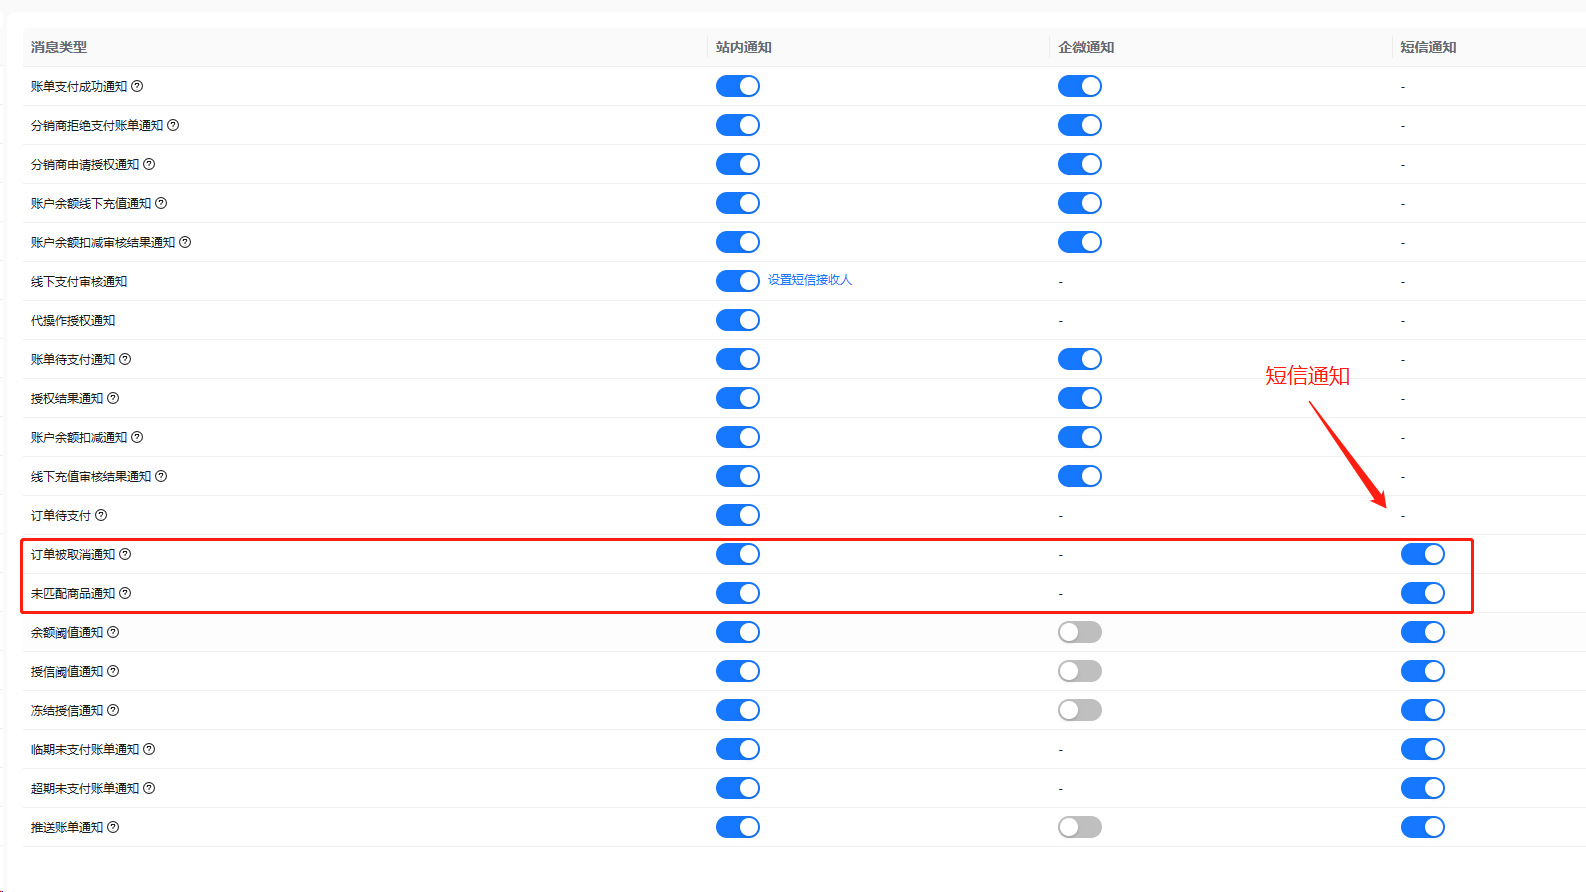Toggle 站内通知 for 未匹配商品通知
This screenshot has height=892, width=1586.
pos(738,593)
